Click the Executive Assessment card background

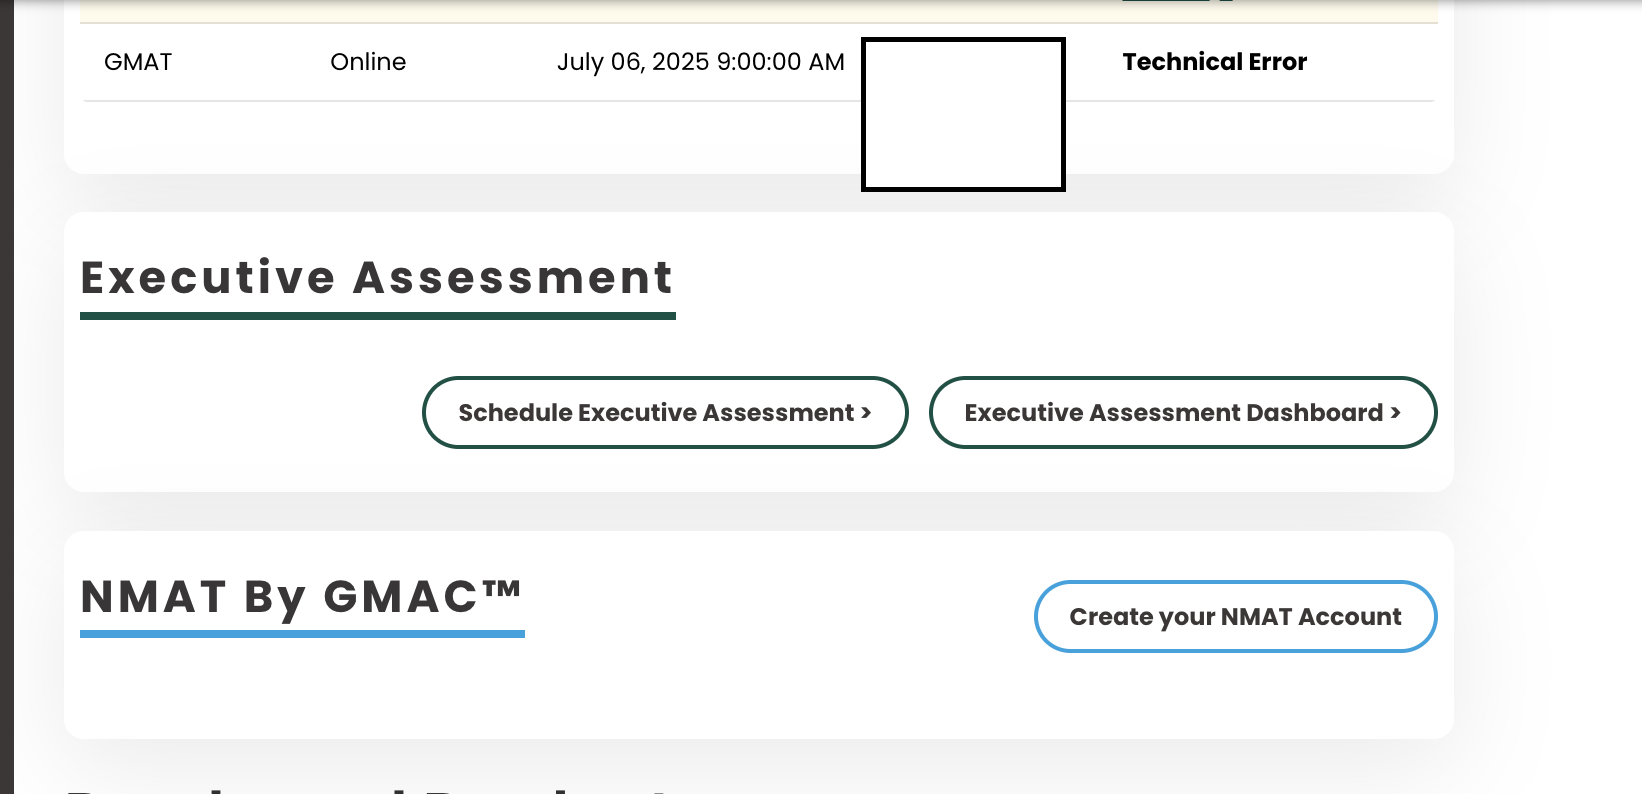(x=250, y=460)
